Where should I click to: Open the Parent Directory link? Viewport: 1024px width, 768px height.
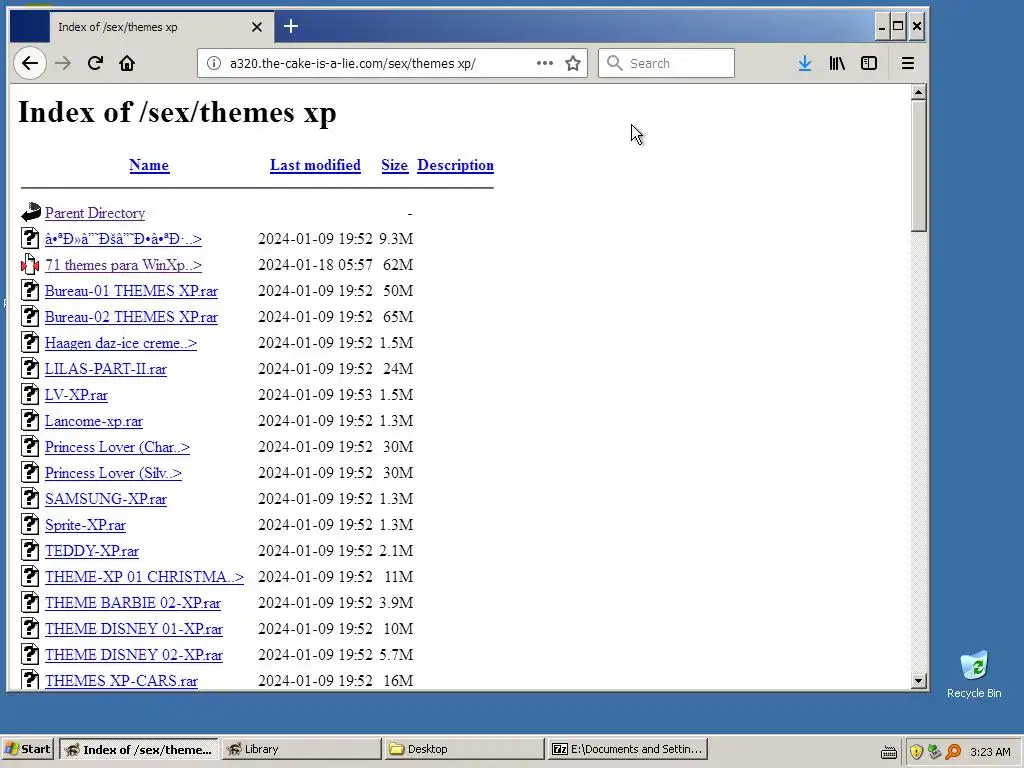click(95, 213)
